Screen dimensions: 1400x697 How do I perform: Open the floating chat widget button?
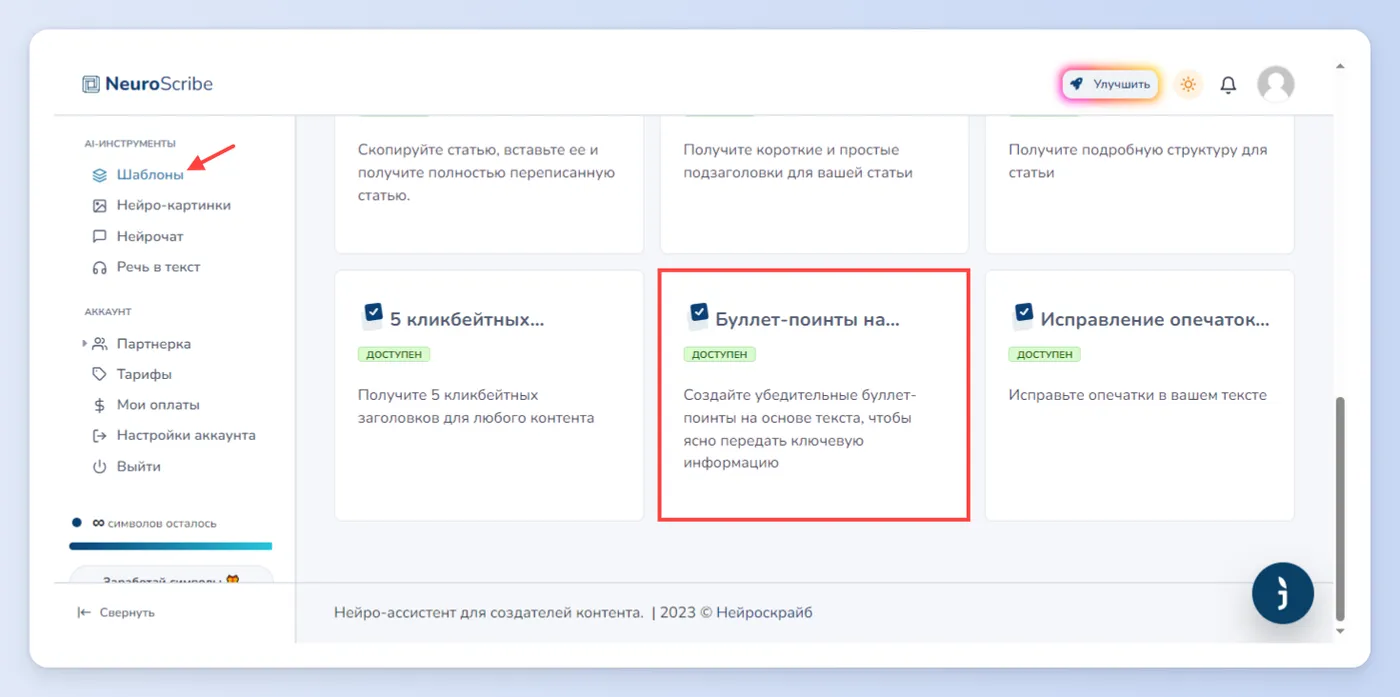(1282, 593)
